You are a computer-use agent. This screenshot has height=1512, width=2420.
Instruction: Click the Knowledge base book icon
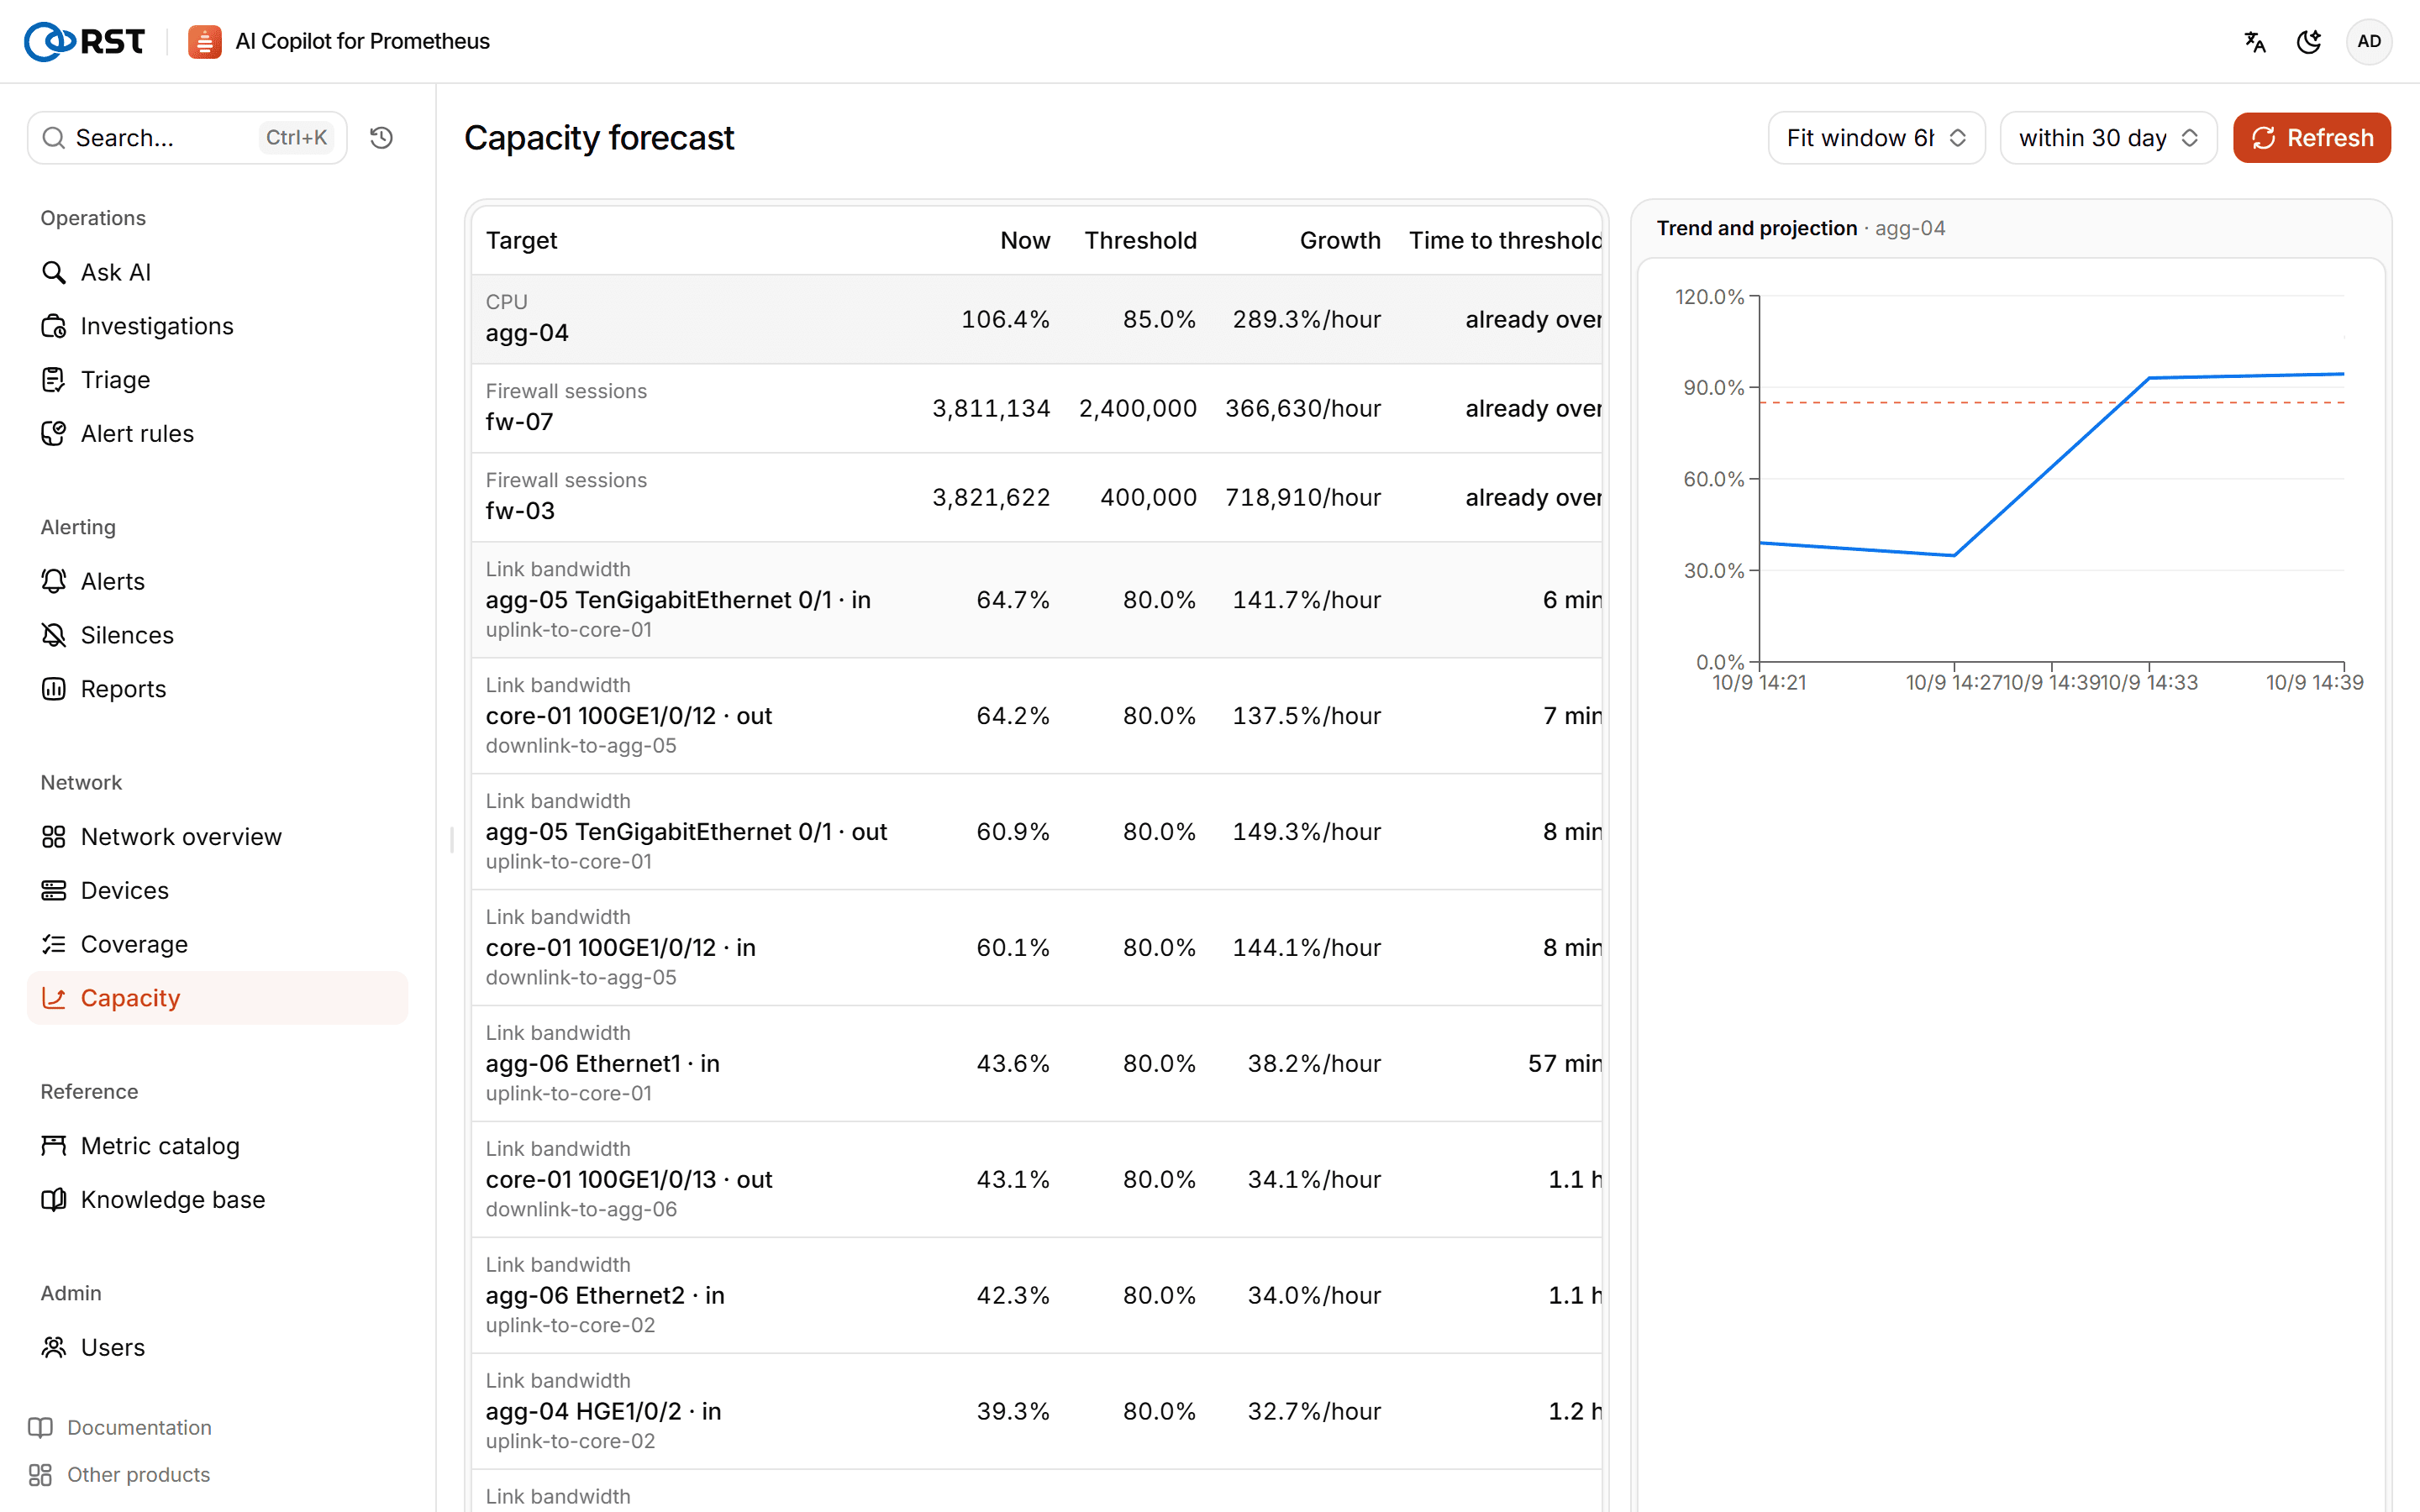pos(54,1200)
